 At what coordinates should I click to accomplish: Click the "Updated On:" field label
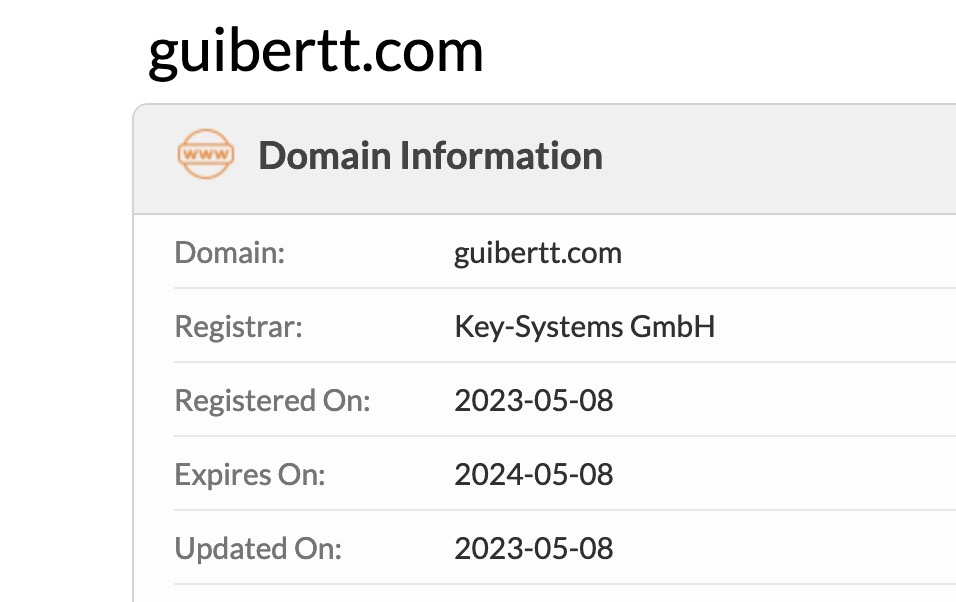coord(258,548)
